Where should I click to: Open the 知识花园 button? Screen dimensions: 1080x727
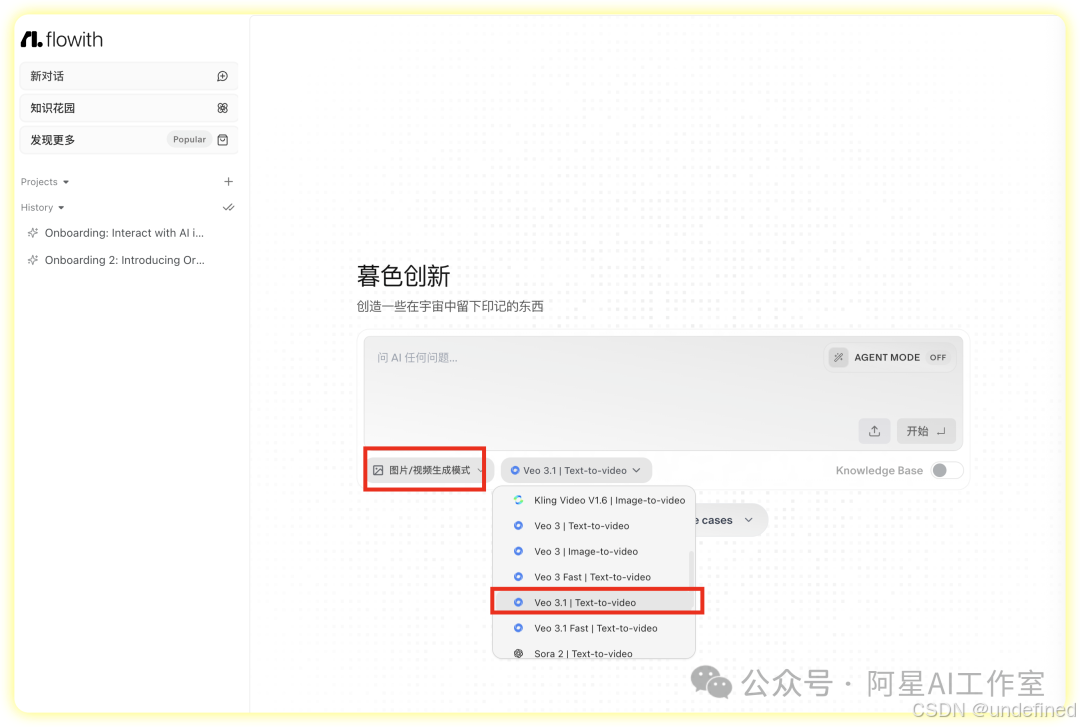[x=129, y=108]
